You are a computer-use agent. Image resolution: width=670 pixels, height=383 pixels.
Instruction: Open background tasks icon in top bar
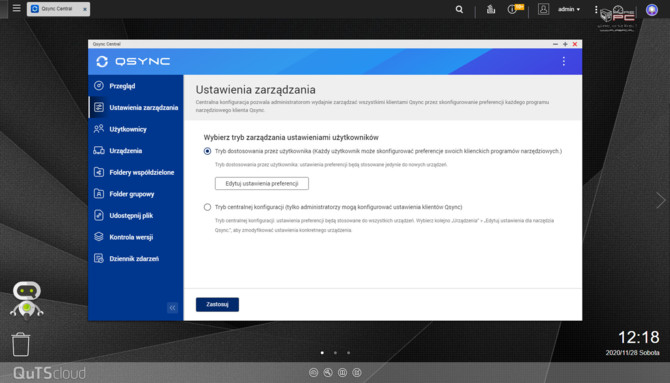pyautogui.click(x=491, y=9)
